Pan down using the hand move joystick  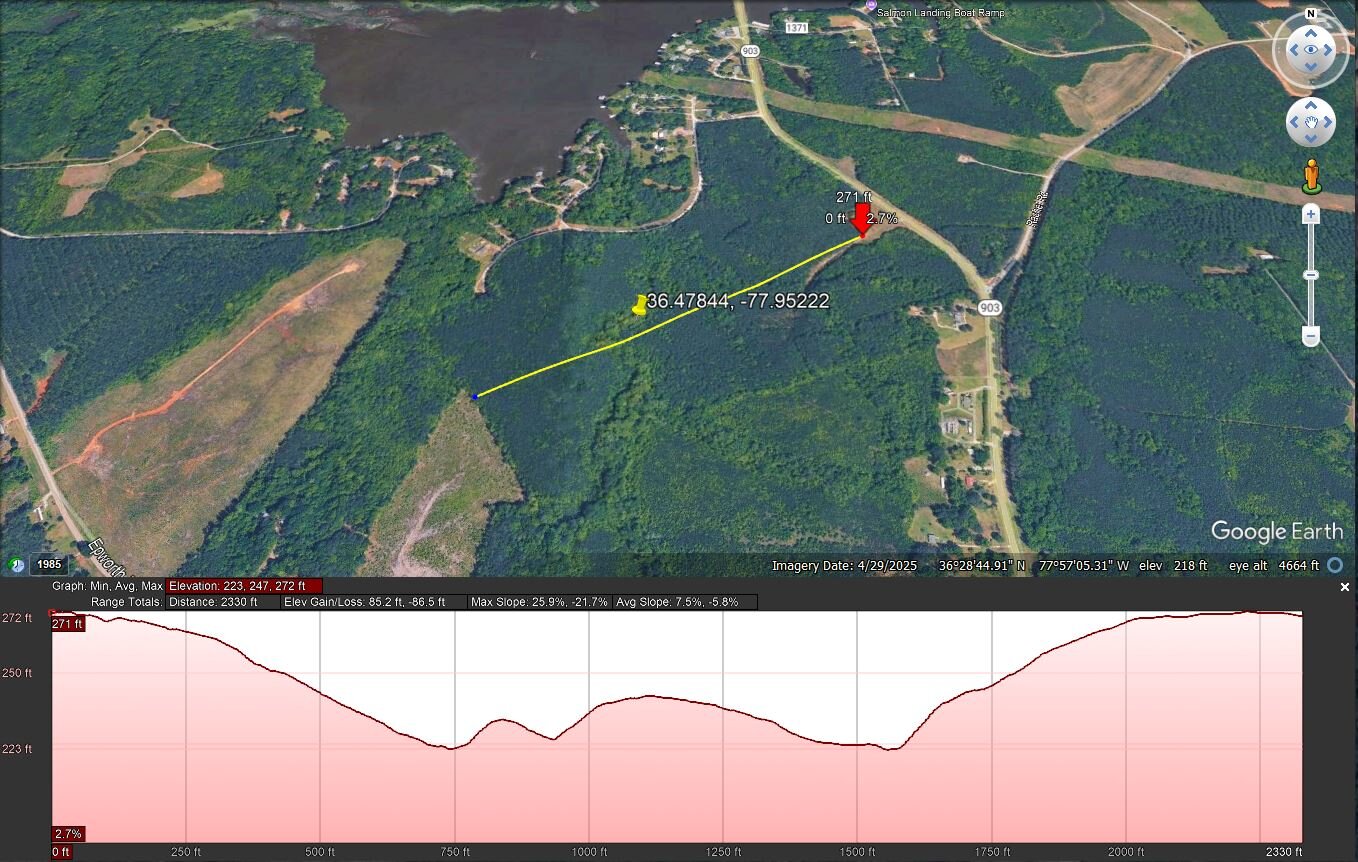1310,140
